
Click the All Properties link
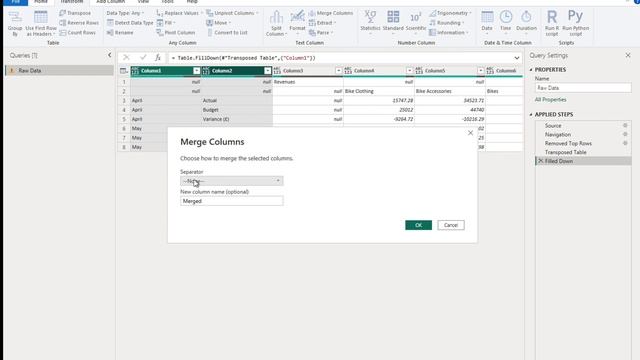coord(550,100)
